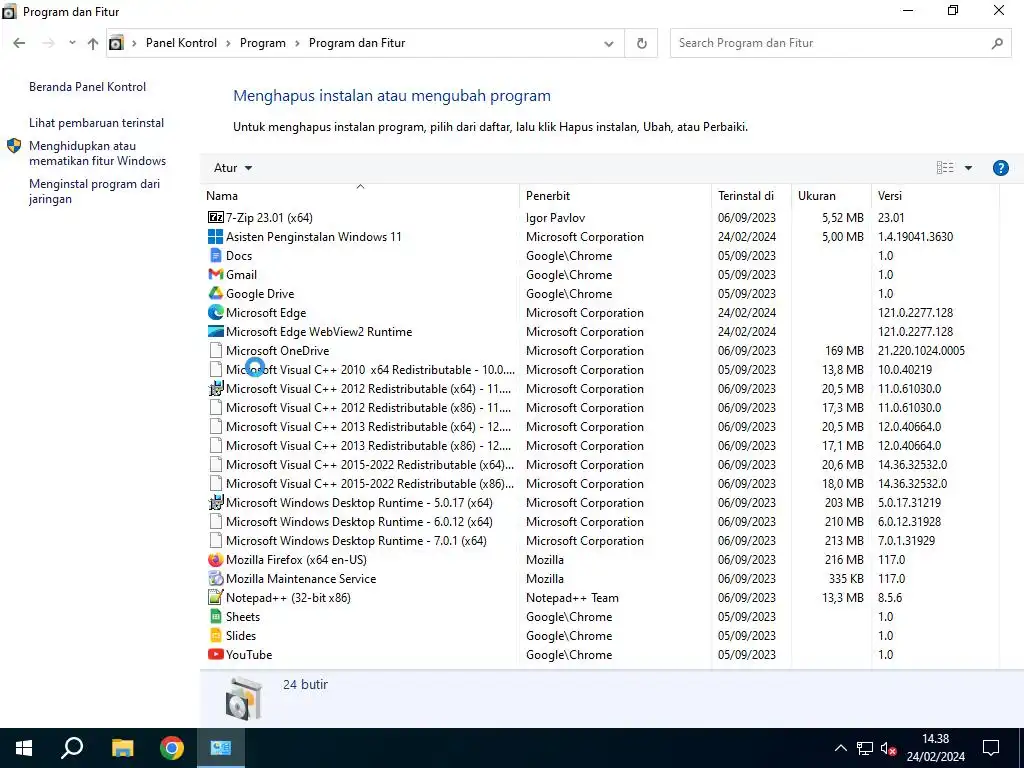Click the Panel Kontrol breadcrumb

click(181, 43)
